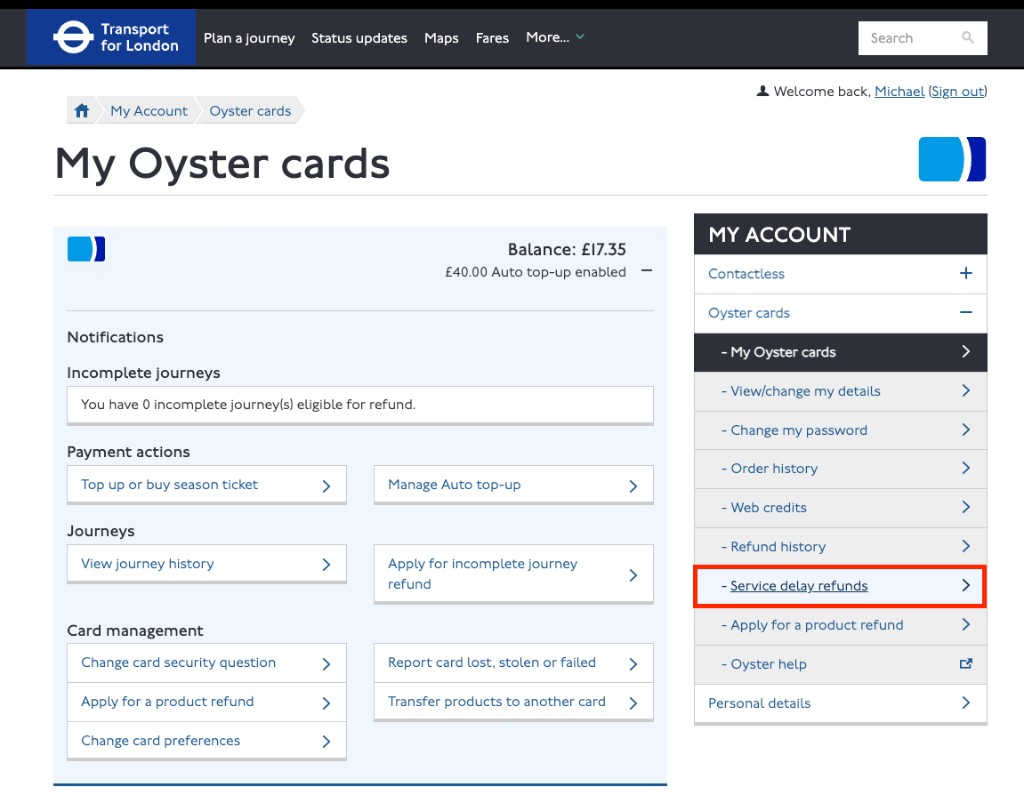Open Apply for a product refund in Card management
This screenshot has width=1024, height=803.
206,702
